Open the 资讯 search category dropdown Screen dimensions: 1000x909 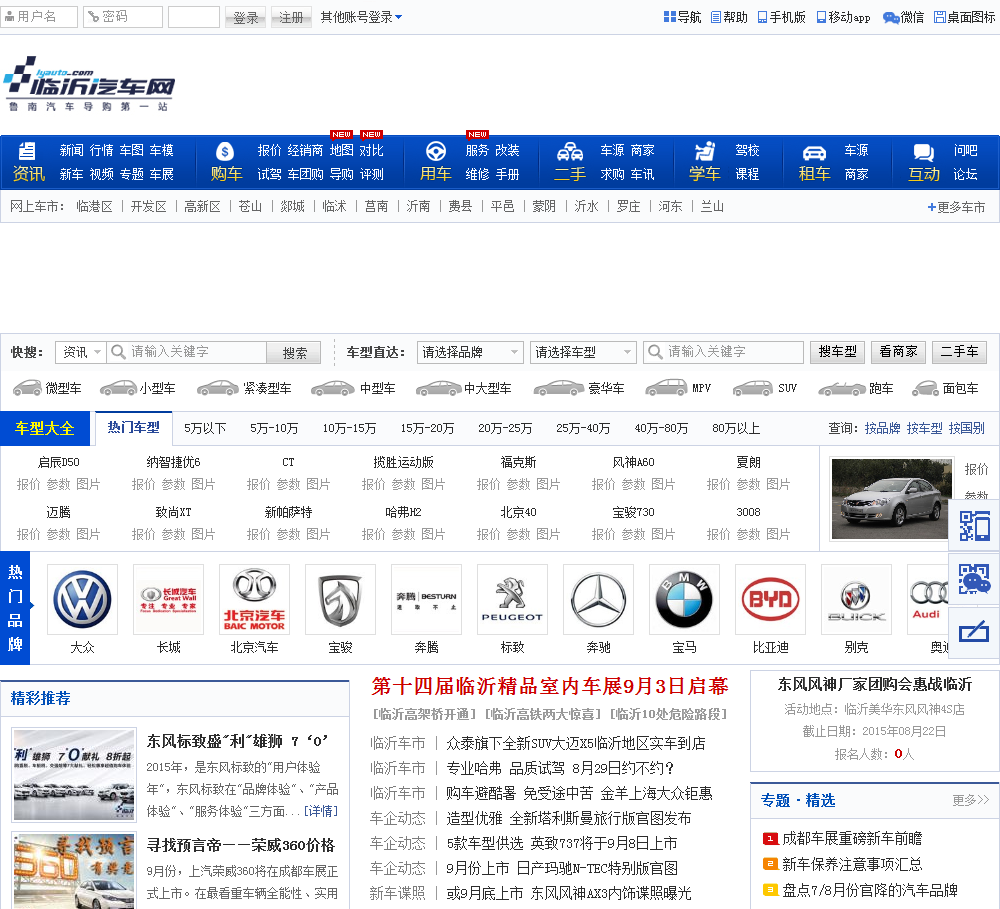[x=80, y=352]
